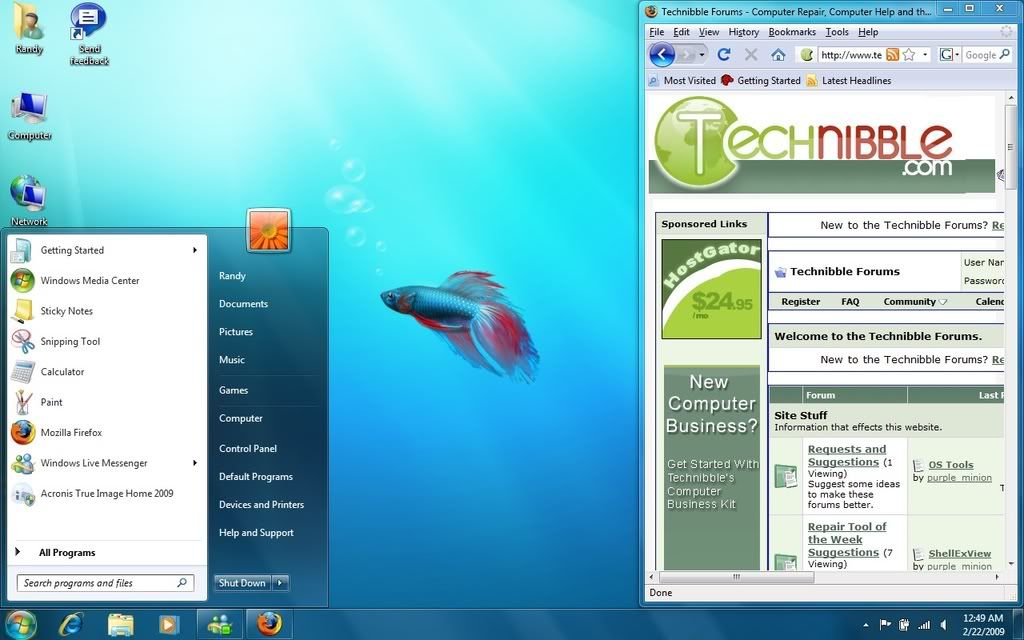Open the Computer desktop icon

pos(29,116)
